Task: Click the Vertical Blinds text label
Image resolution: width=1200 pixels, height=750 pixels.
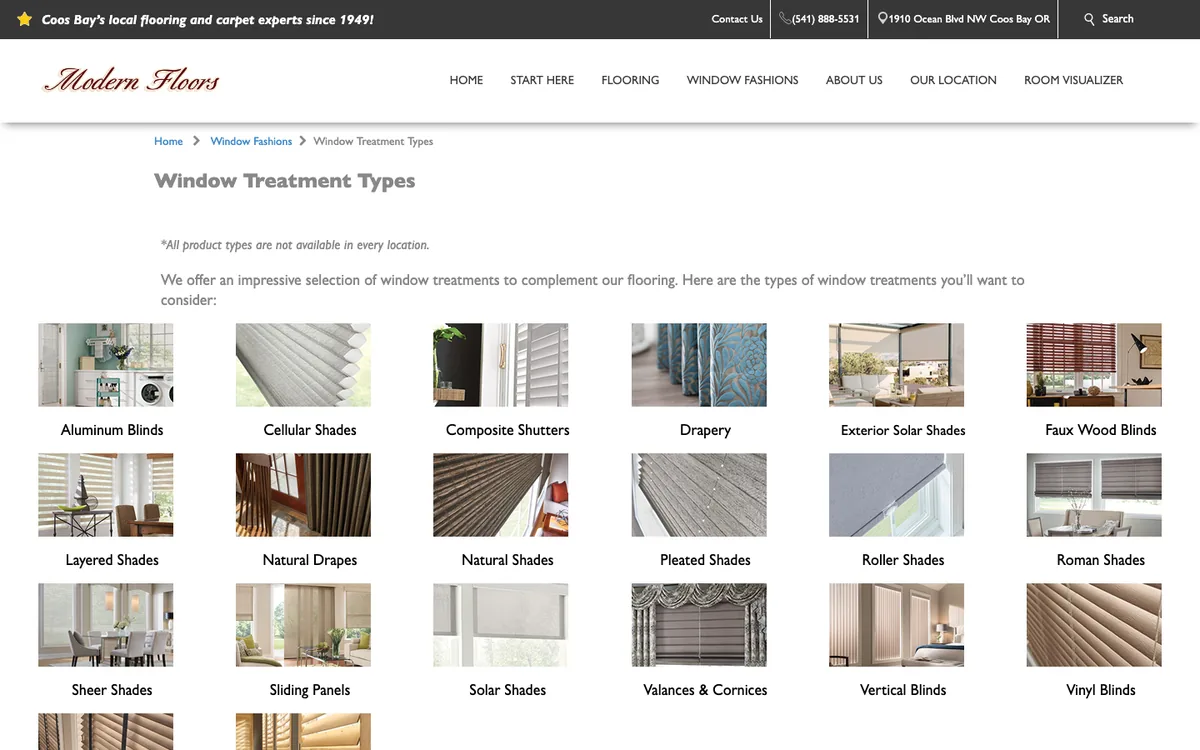Action: [903, 690]
